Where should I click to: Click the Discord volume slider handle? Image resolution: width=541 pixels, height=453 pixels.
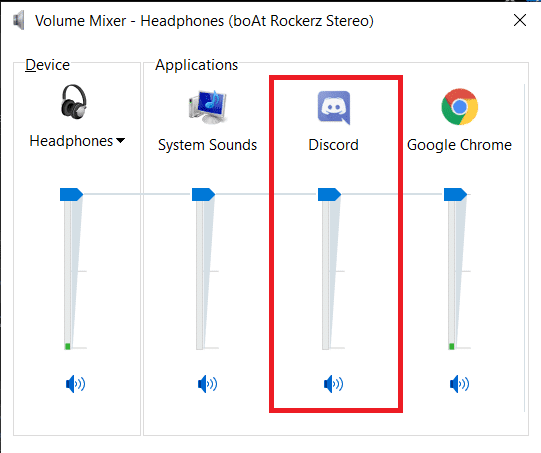[329, 194]
